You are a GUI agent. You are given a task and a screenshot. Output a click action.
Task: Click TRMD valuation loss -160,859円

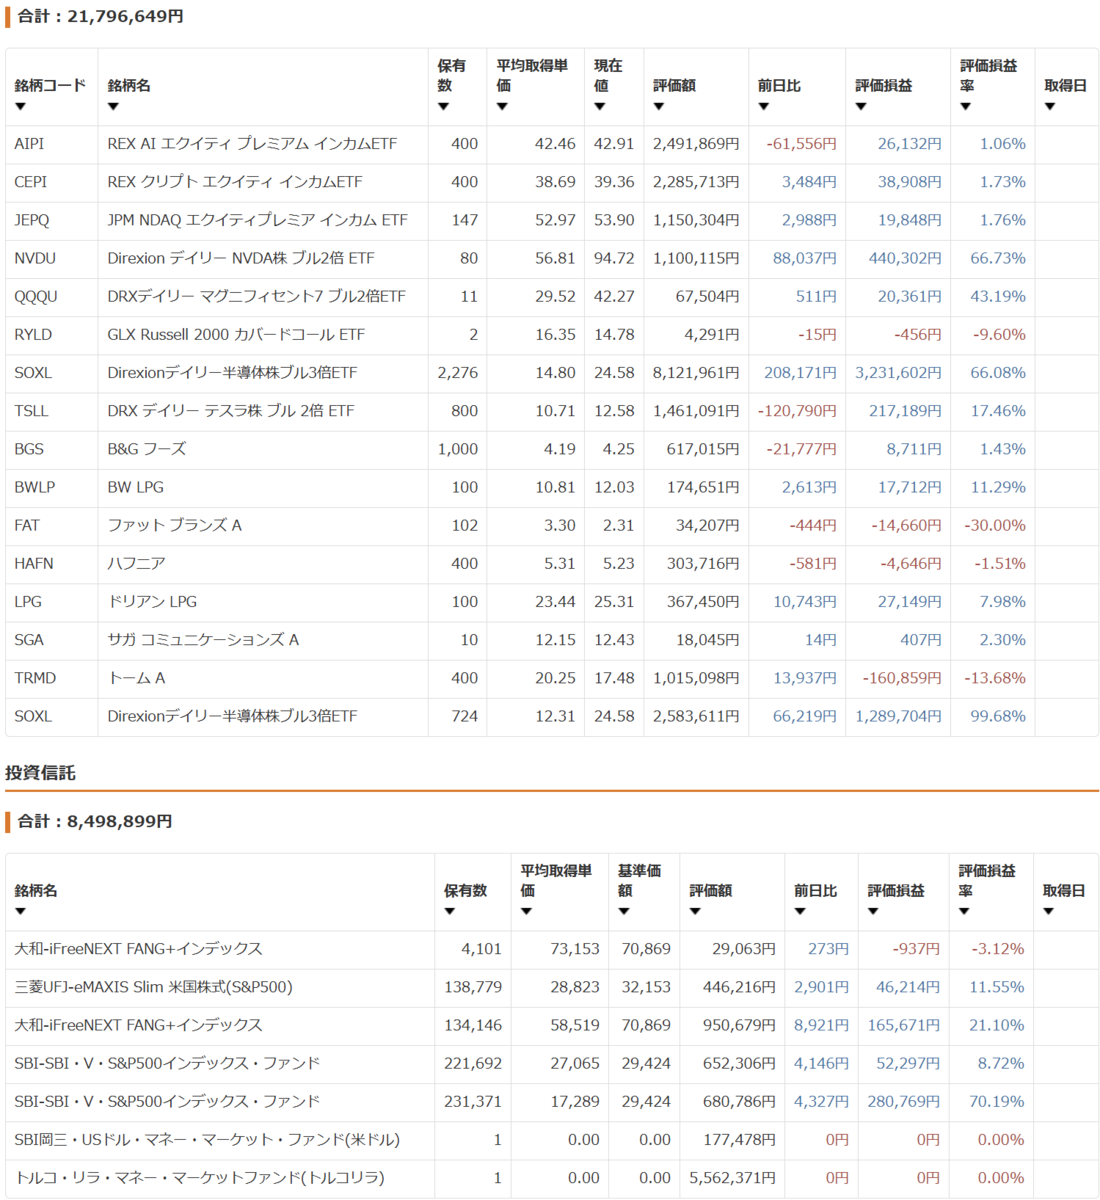pyautogui.click(x=902, y=678)
